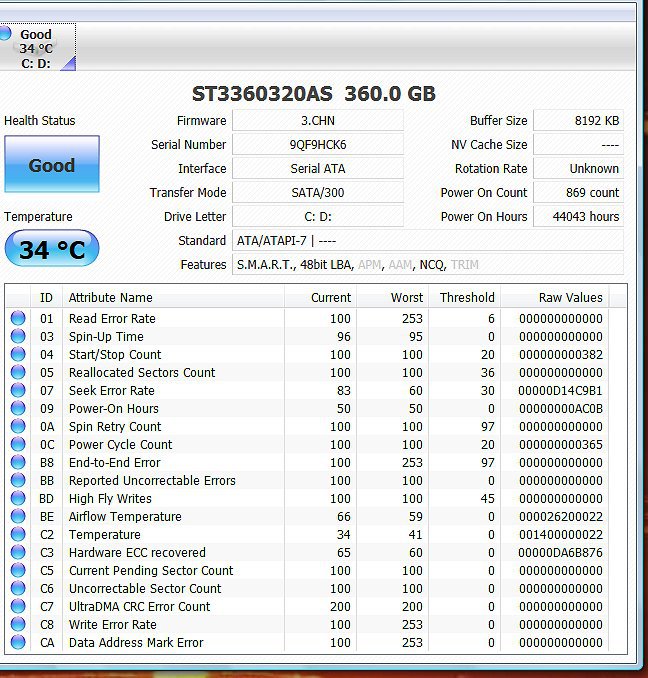Select the Start/Stop Count raw value 000000000382
Image resolution: width=648 pixels, height=678 pixels.
[x=560, y=355]
